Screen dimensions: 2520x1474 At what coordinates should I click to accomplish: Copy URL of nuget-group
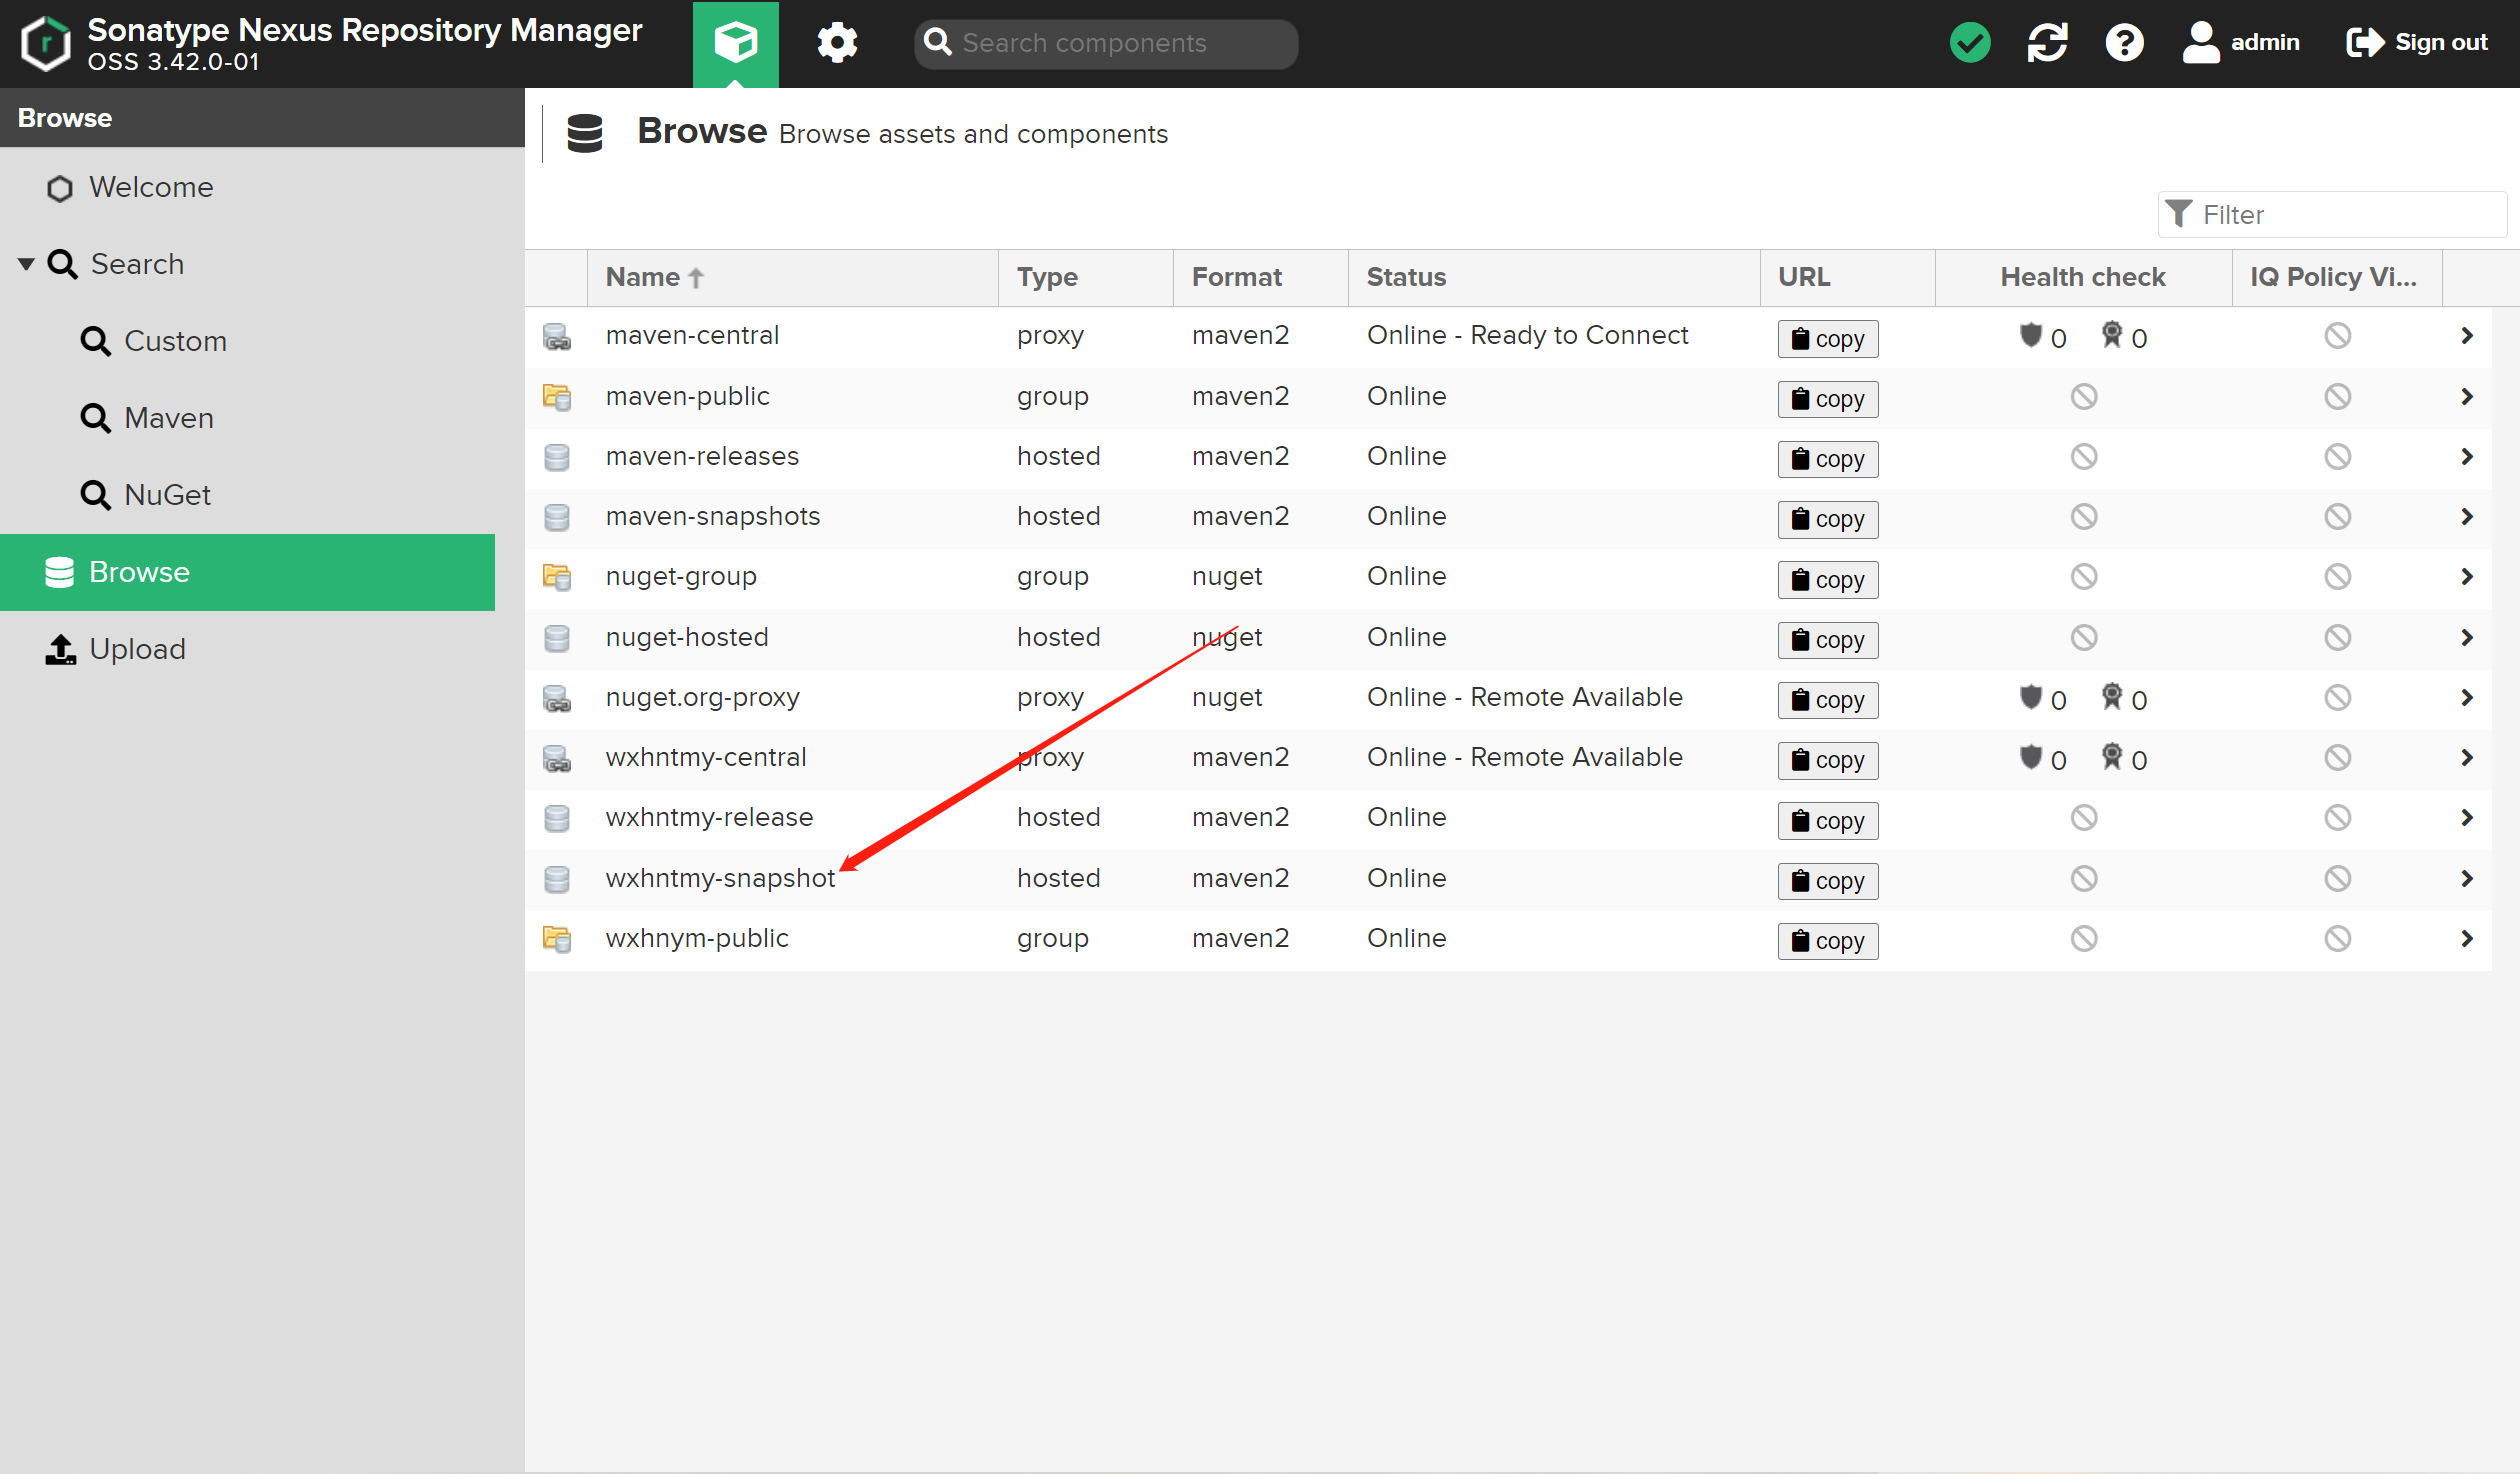[x=1827, y=580]
